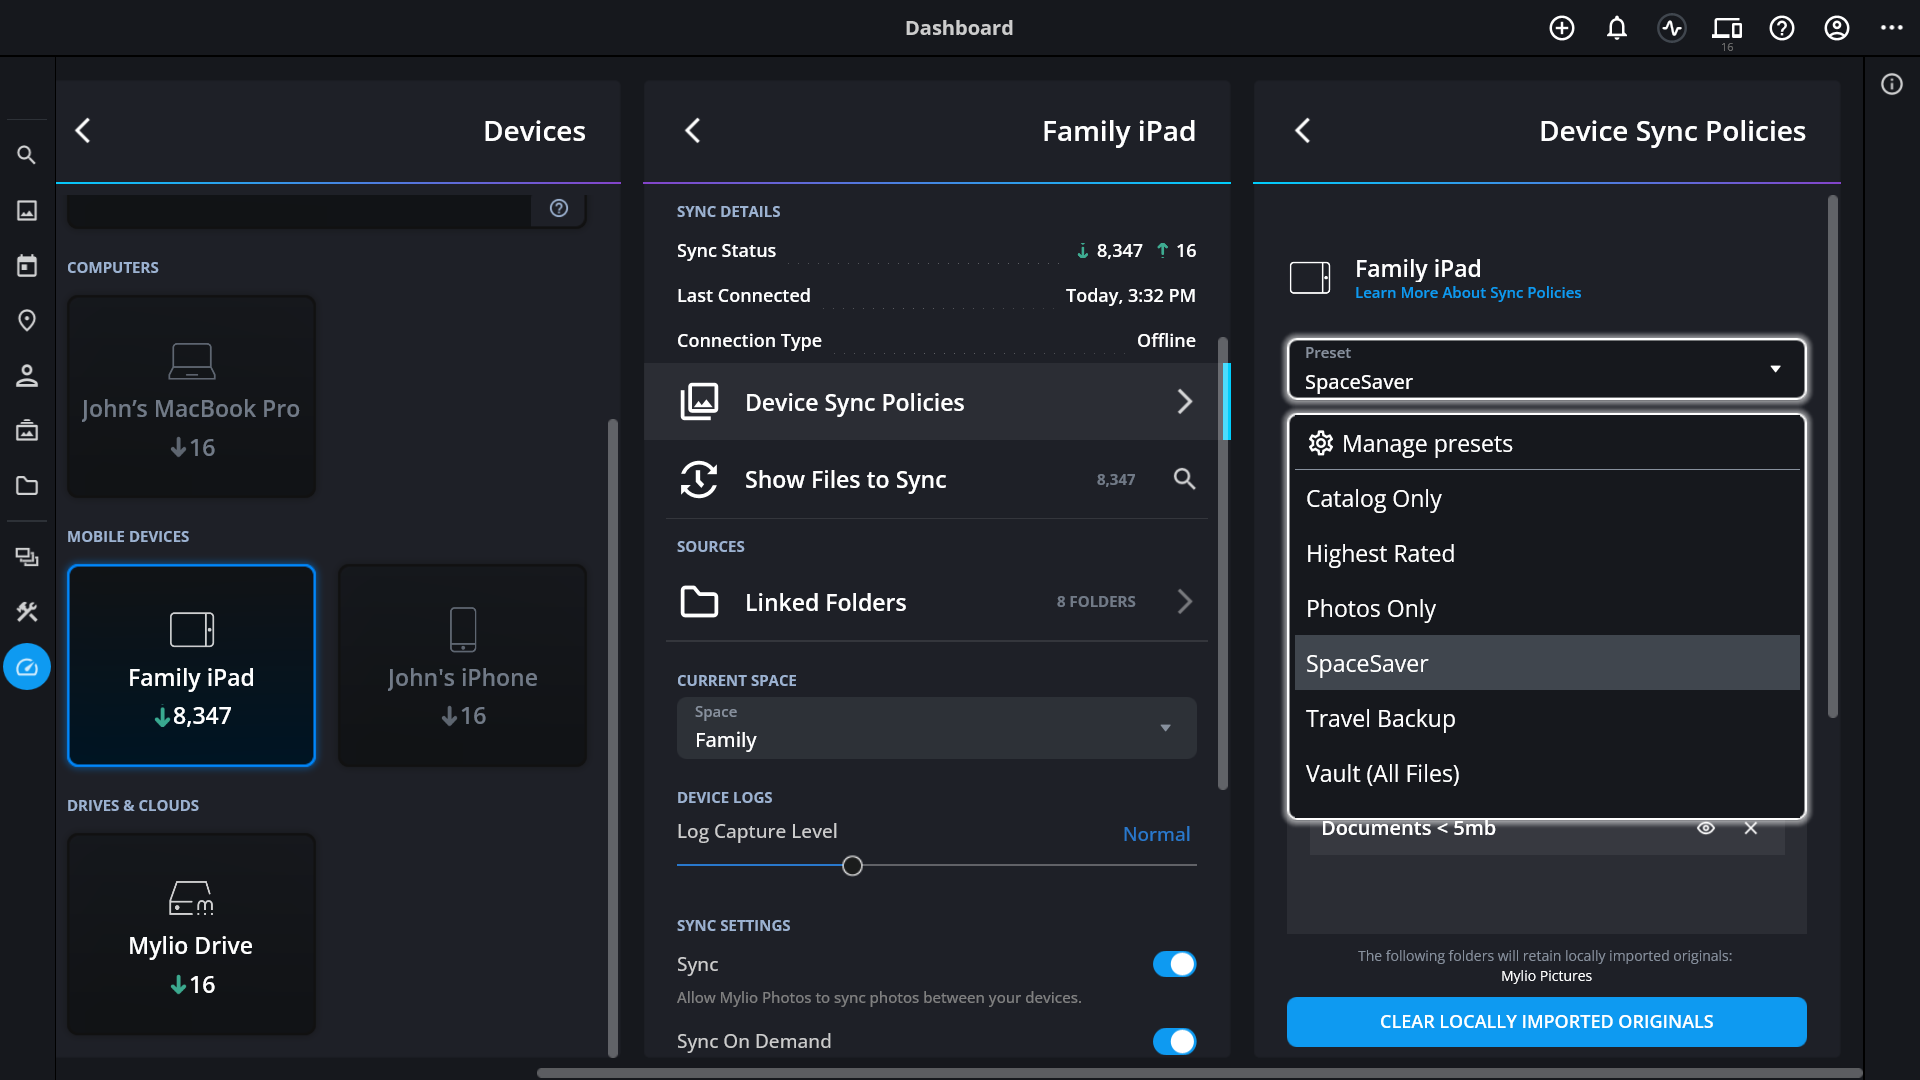Open the Dashboard view in sidebar
The image size is (1920, 1080).
[x=27, y=667]
